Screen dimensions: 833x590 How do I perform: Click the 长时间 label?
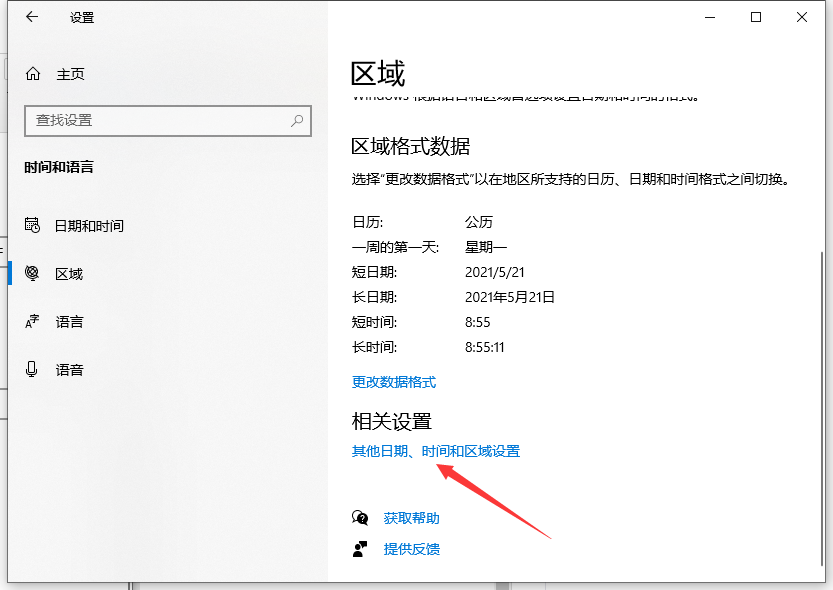coord(374,347)
